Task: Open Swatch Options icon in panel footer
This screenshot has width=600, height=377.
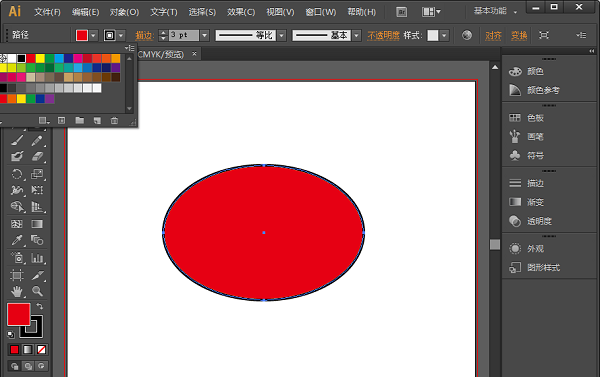Action: 61,121
